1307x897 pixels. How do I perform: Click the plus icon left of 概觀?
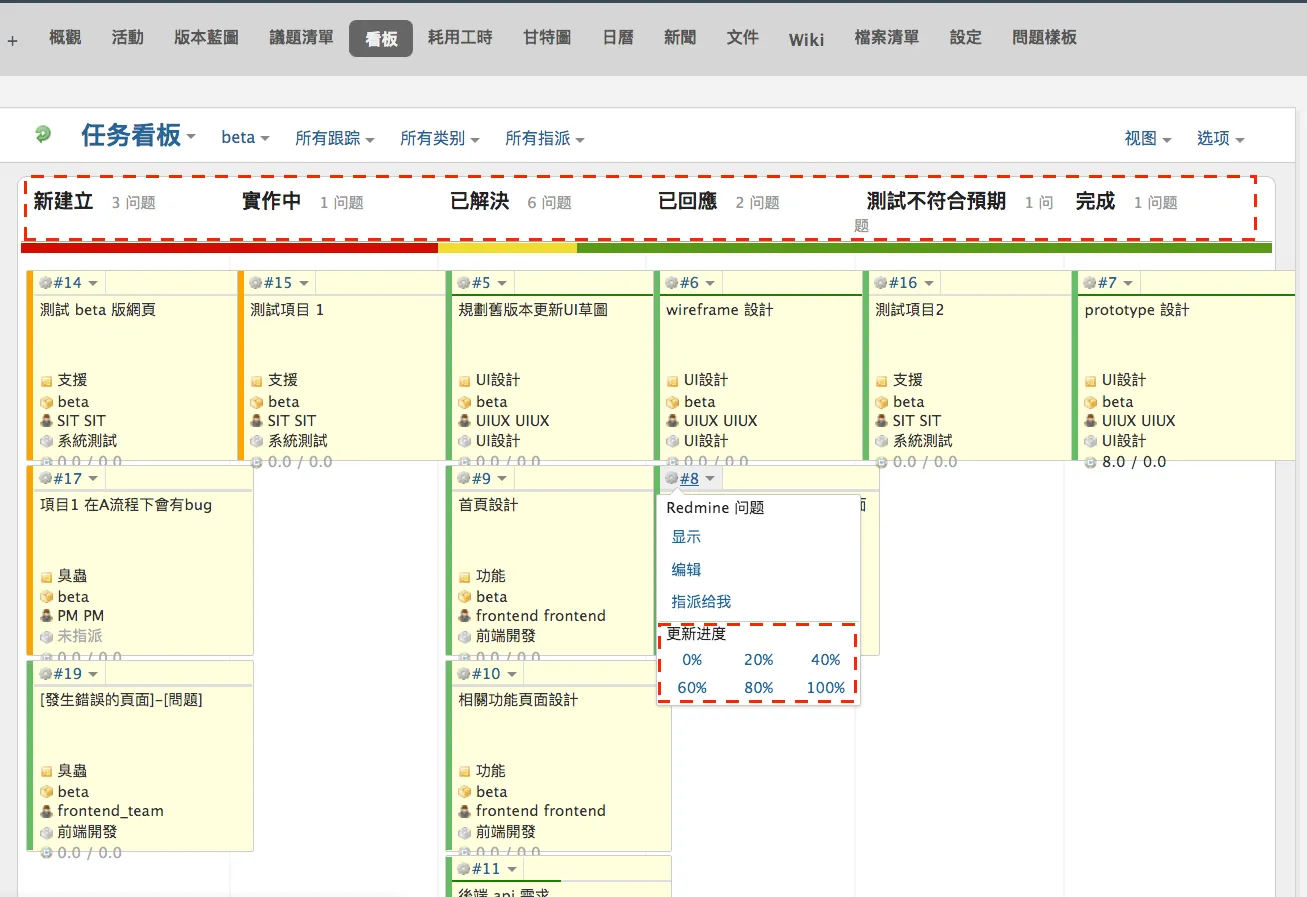[12, 41]
